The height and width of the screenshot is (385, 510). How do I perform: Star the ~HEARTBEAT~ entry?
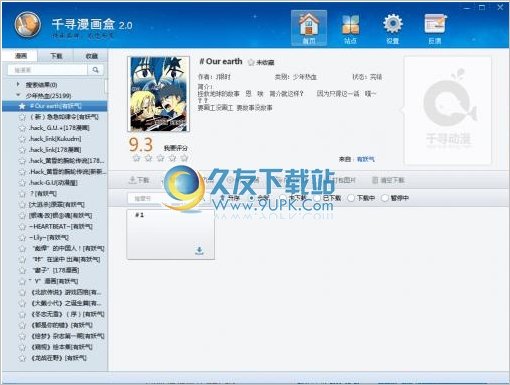pyautogui.click(x=22, y=227)
